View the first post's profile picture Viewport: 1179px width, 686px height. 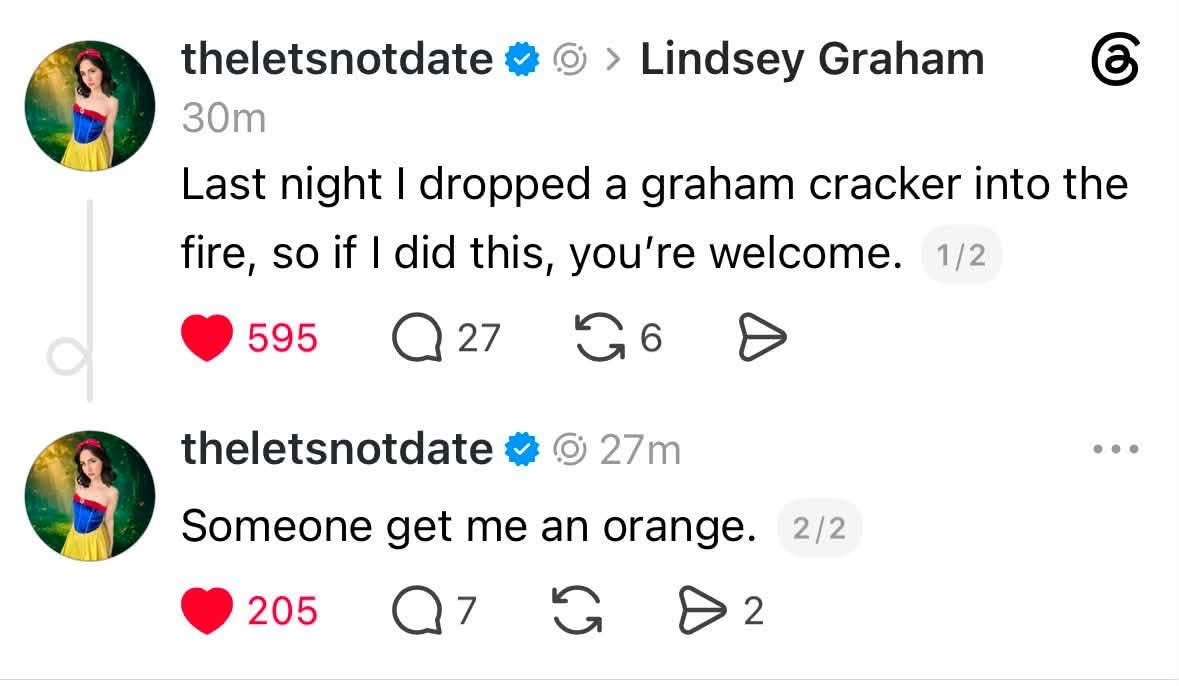(x=90, y=106)
